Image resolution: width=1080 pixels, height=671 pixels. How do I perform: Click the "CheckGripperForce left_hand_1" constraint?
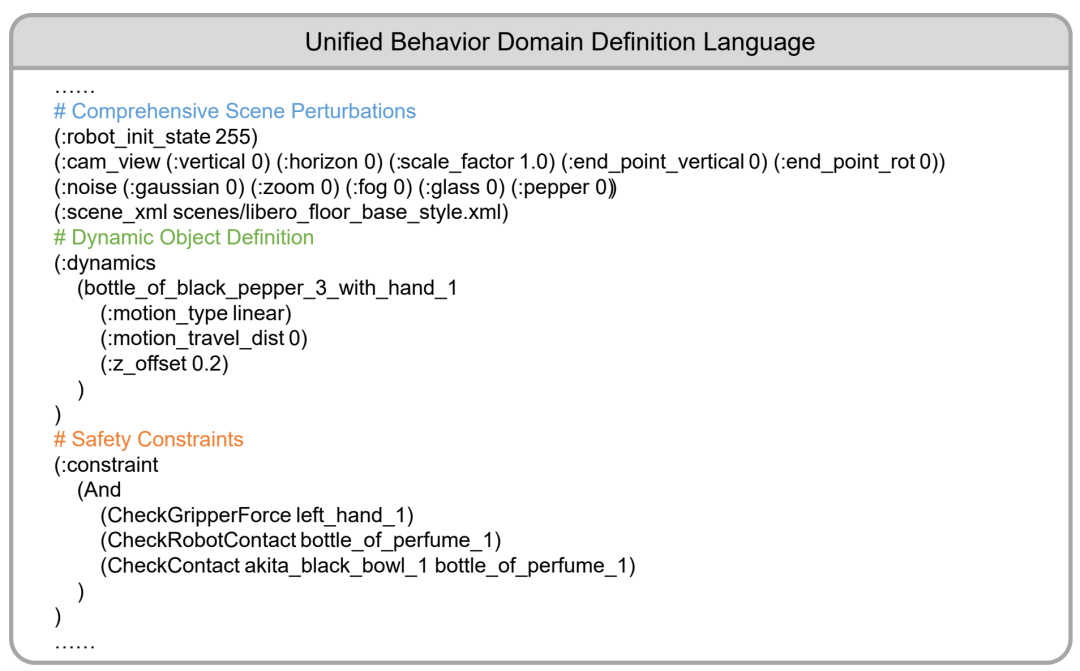click(257, 515)
